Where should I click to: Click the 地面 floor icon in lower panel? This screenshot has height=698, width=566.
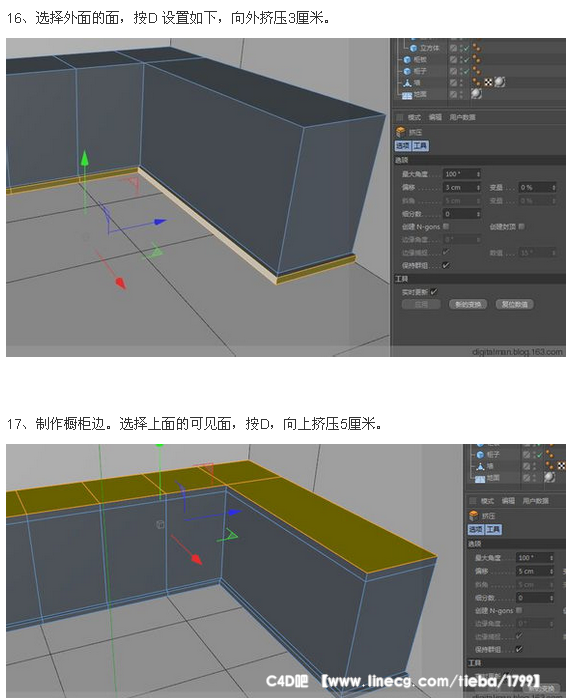pos(480,479)
